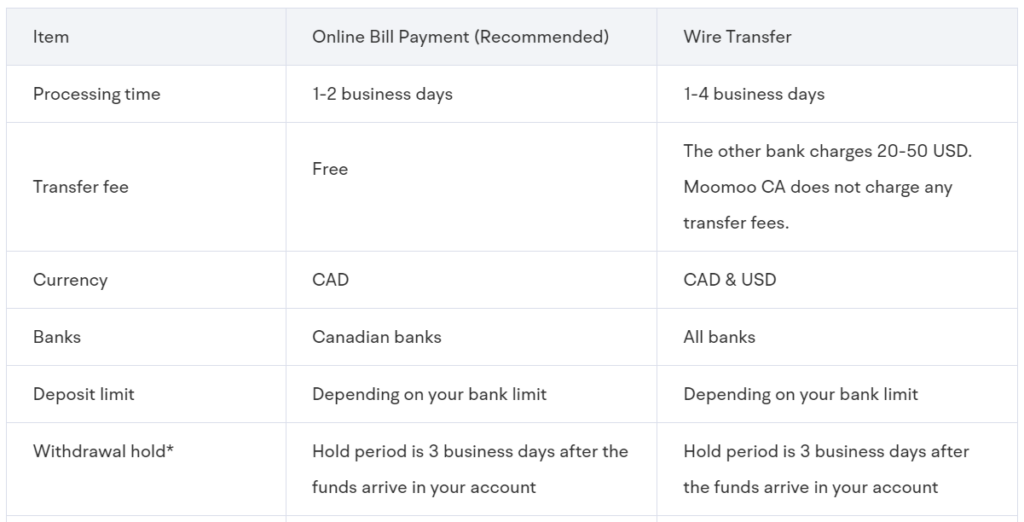Select the Processing time row label
The width and height of the screenshot is (1024, 522).
pos(97,94)
